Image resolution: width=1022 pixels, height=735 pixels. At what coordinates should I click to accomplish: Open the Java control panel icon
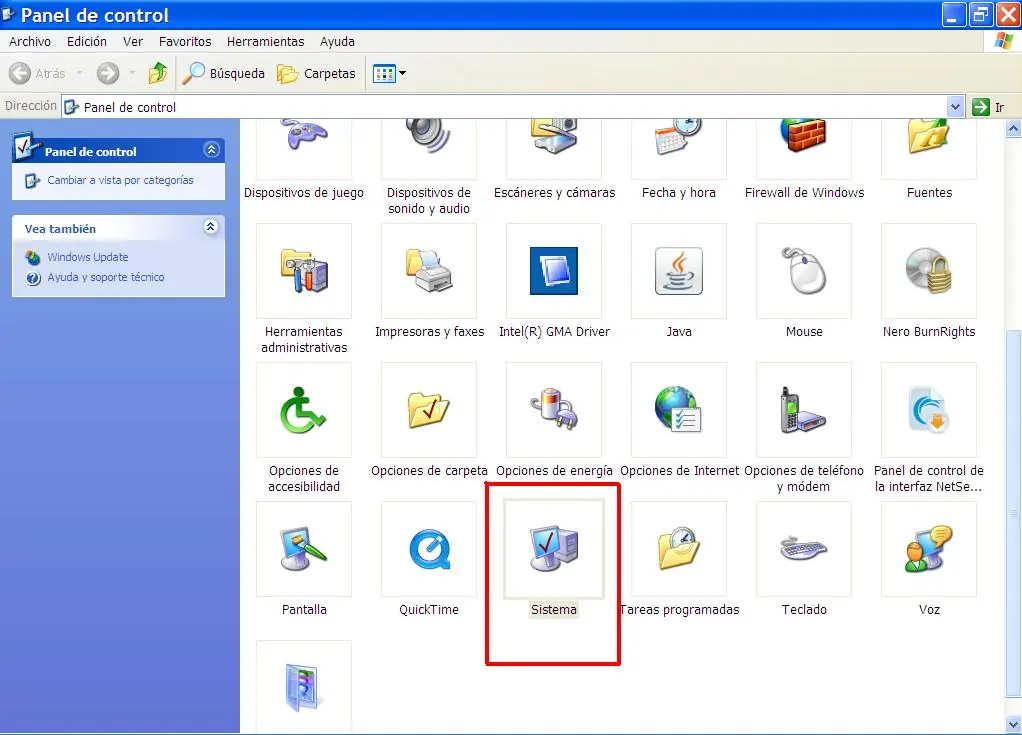tap(679, 270)
